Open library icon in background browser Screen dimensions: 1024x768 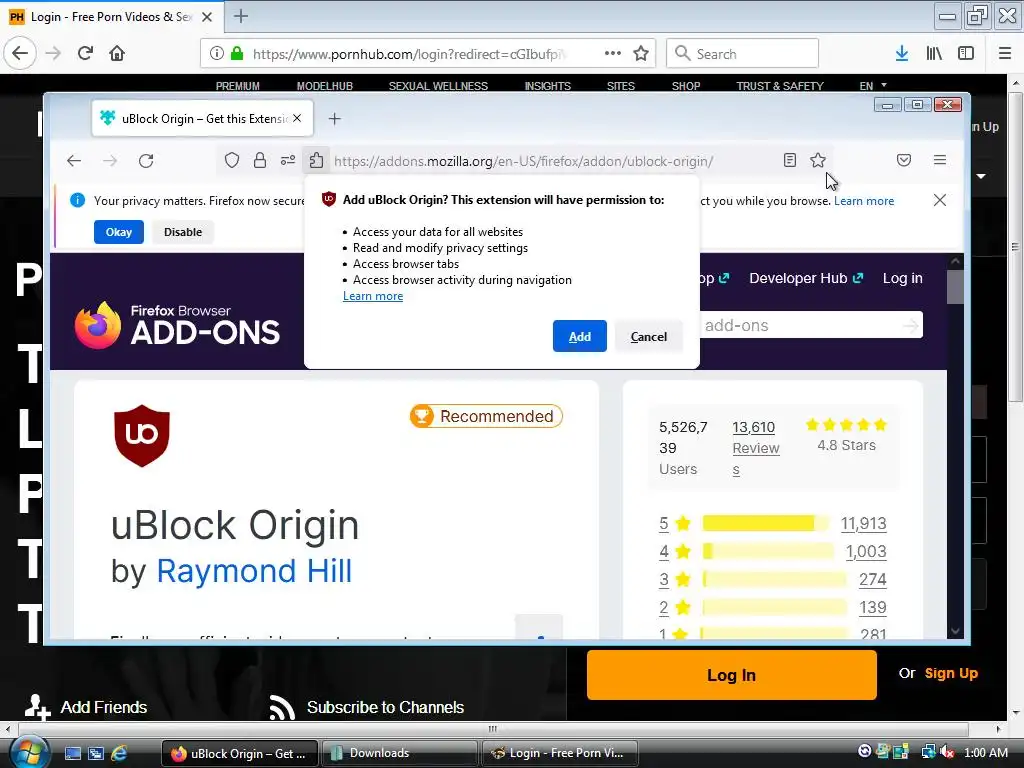pos(934,54)
